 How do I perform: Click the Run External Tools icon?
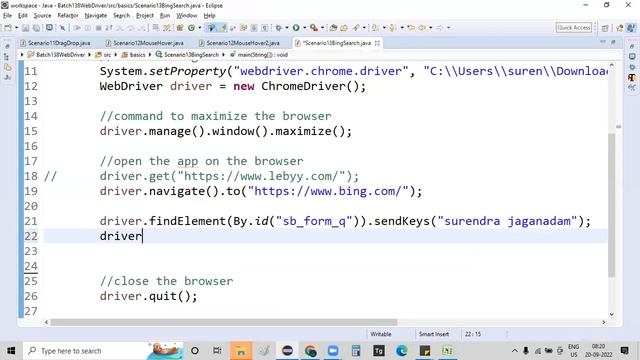click(313, 28)
